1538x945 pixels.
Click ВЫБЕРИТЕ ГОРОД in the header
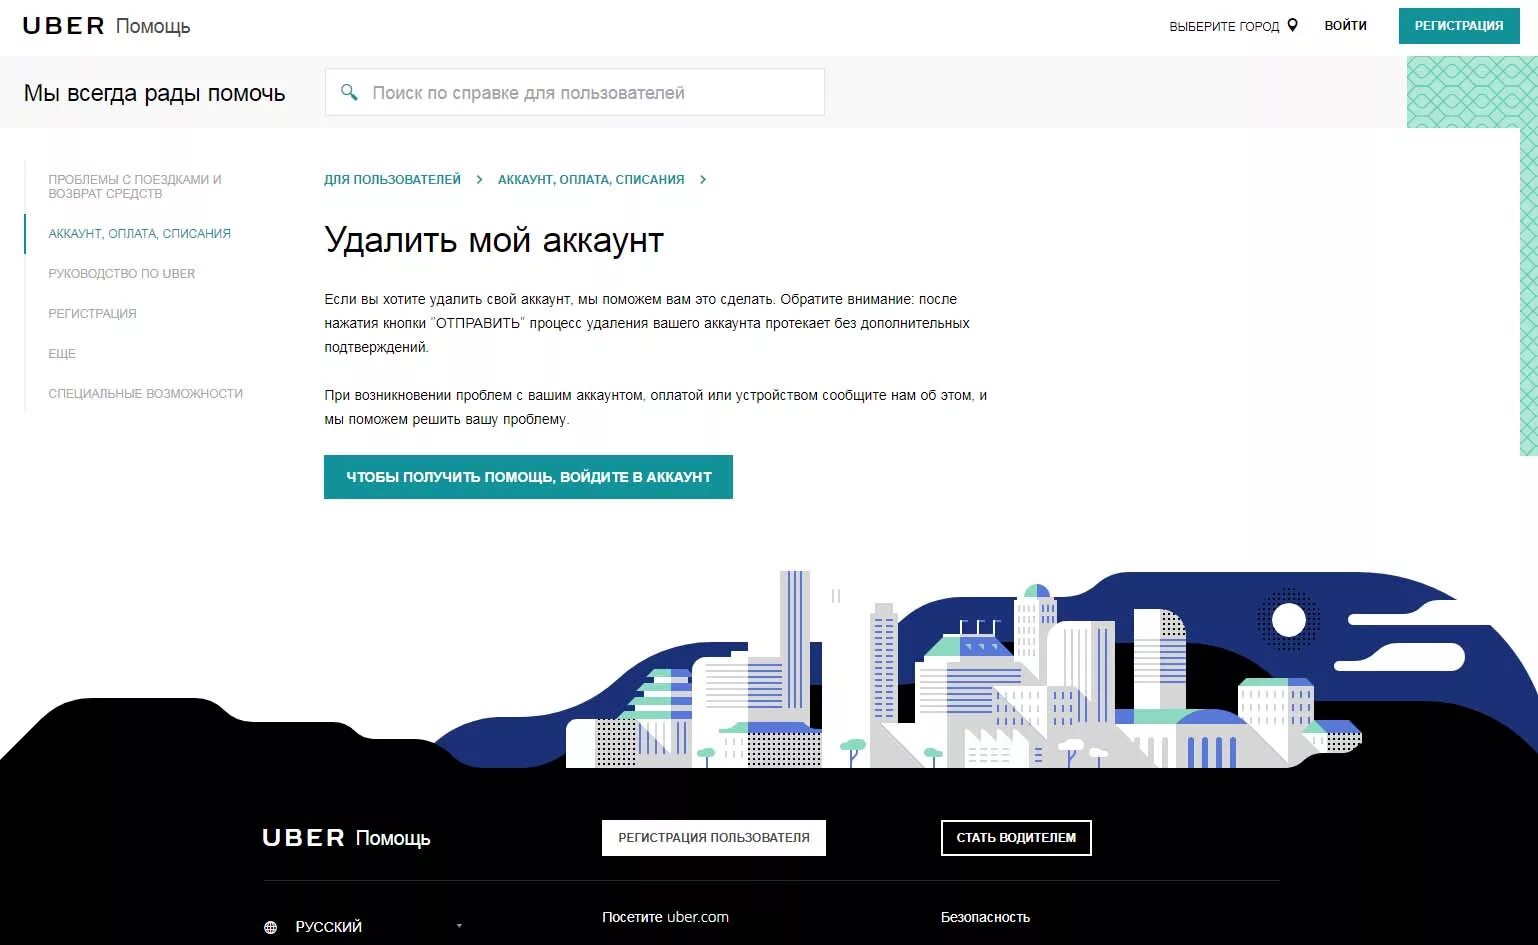click(1224, 27)
